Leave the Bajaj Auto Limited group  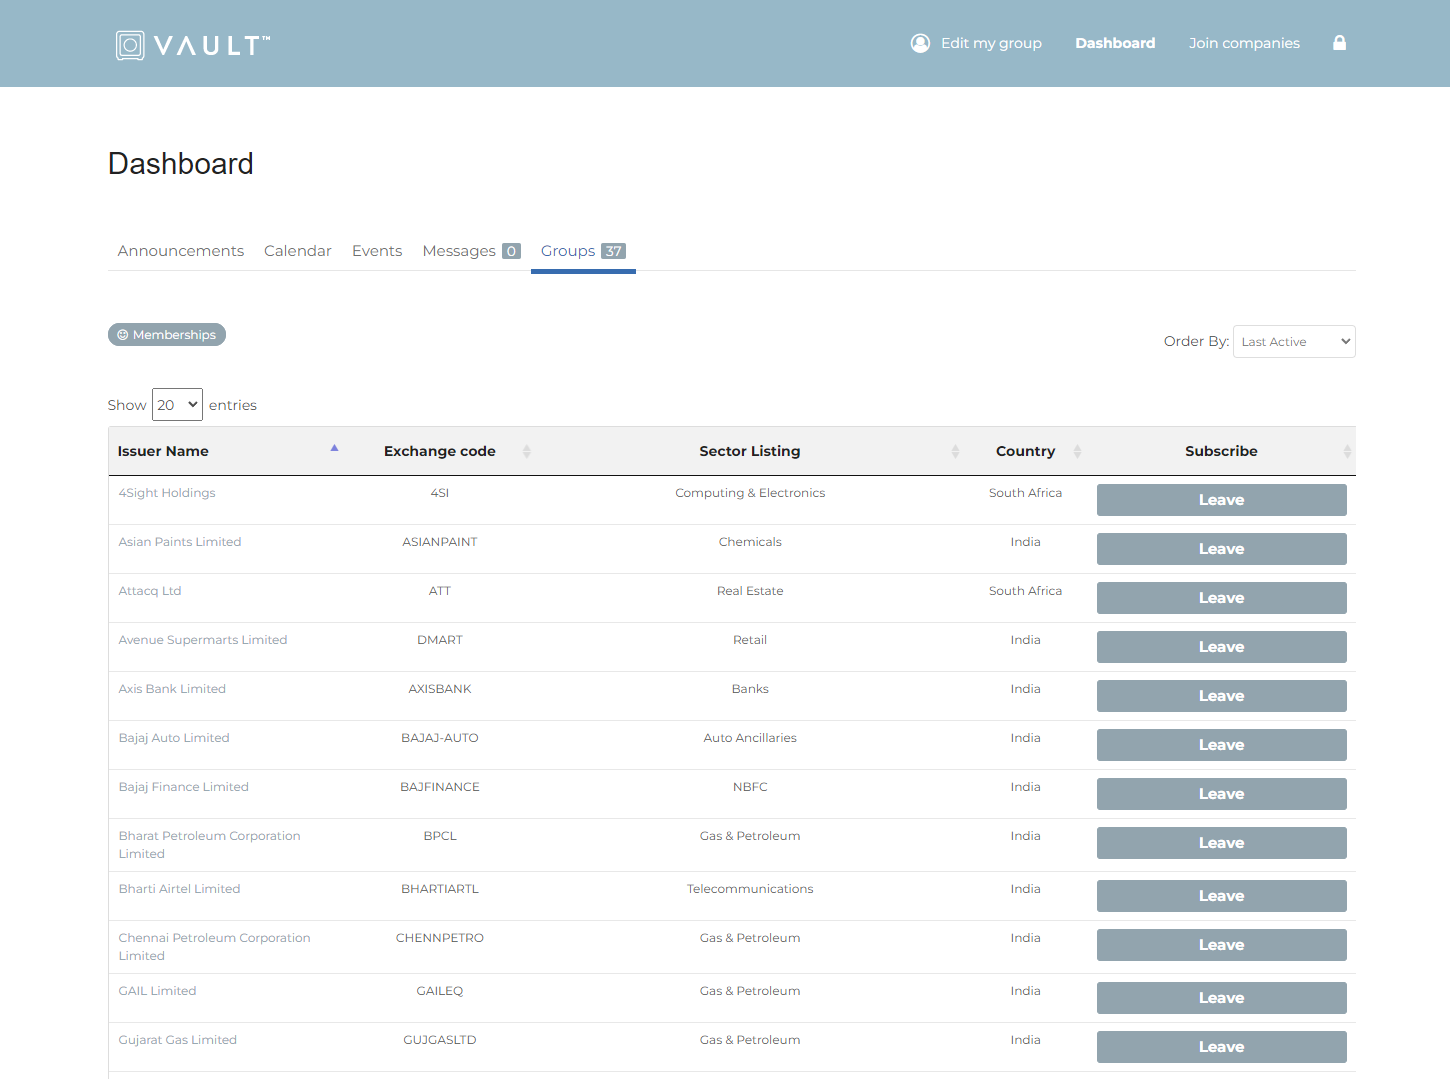(x=1222, y=745)
